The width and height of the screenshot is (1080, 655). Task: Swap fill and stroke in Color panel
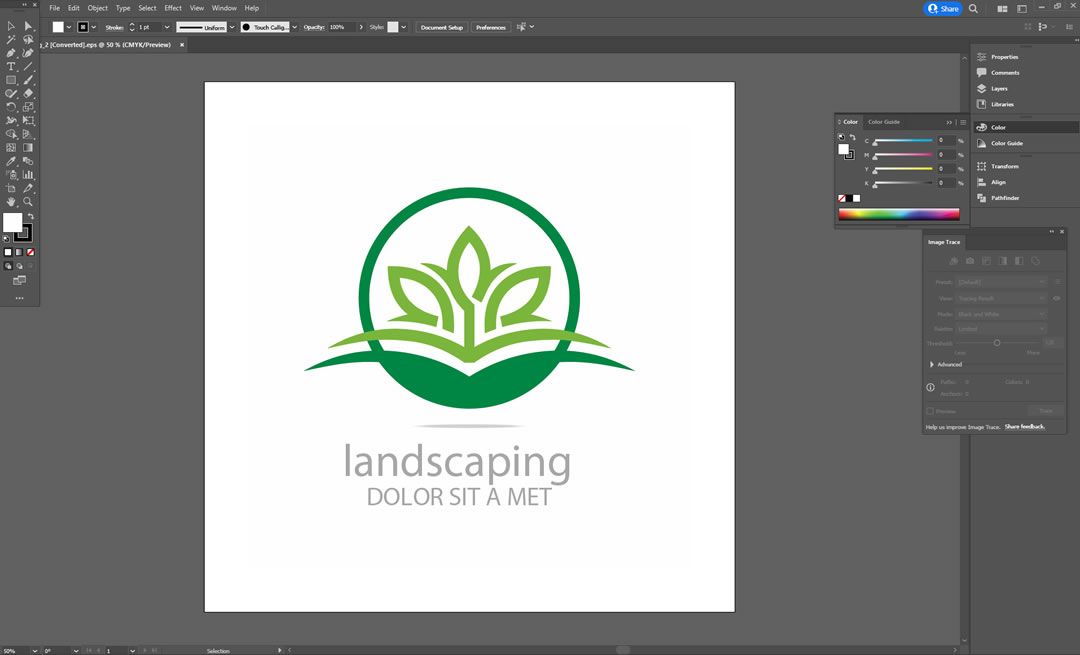(x=852, y=137)
